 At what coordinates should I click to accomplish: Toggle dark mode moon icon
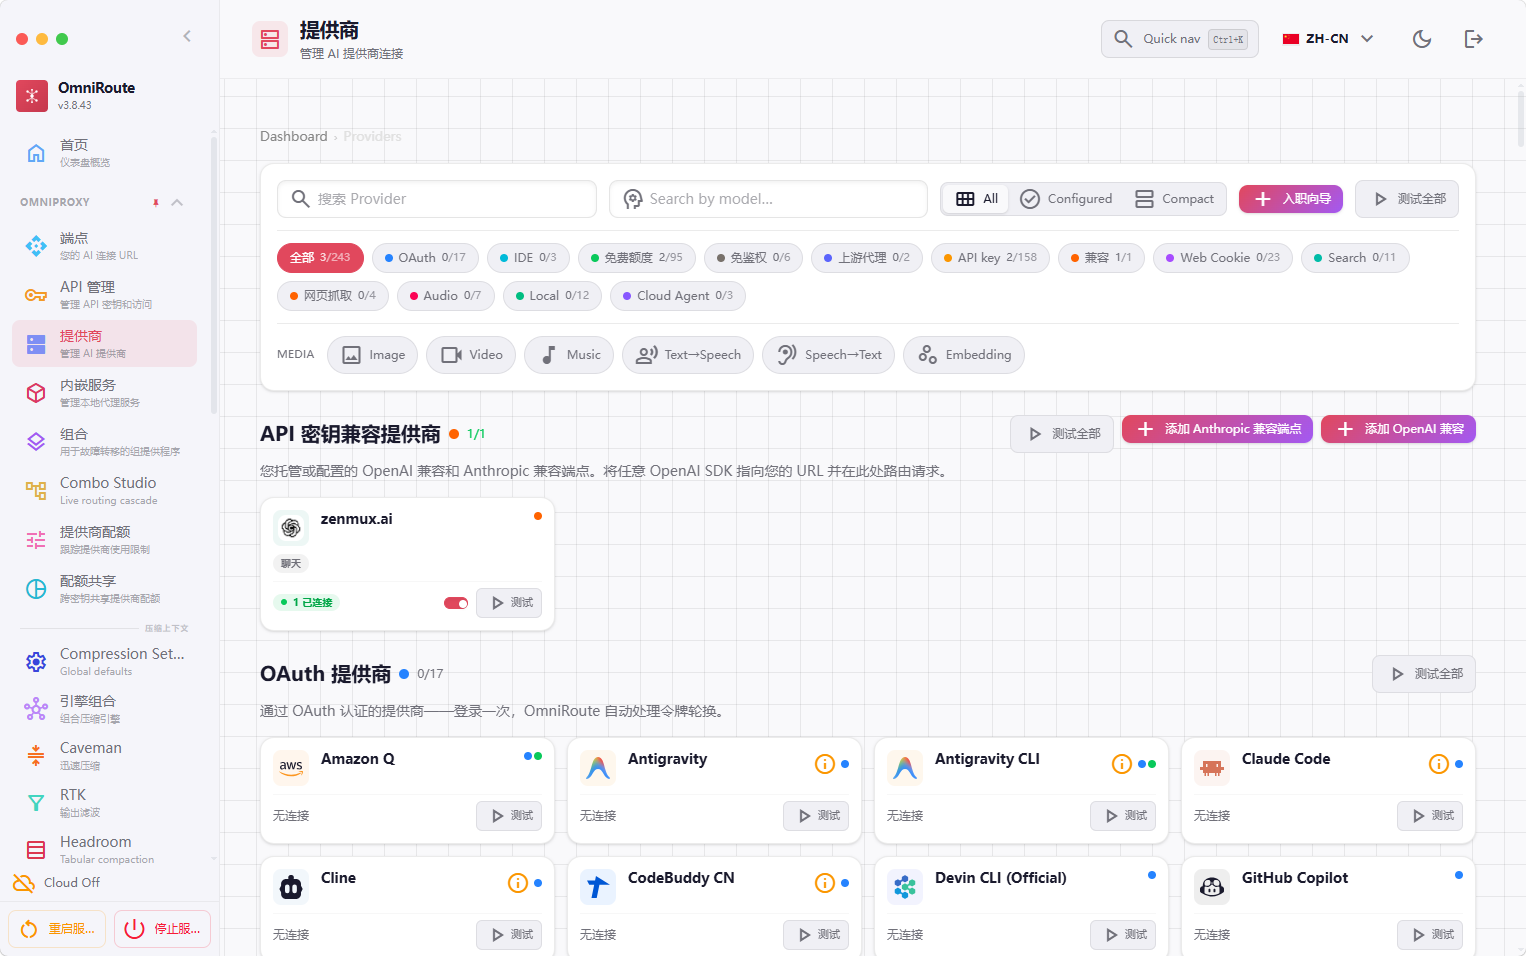pyautogui.click(x=1421, y=39)
